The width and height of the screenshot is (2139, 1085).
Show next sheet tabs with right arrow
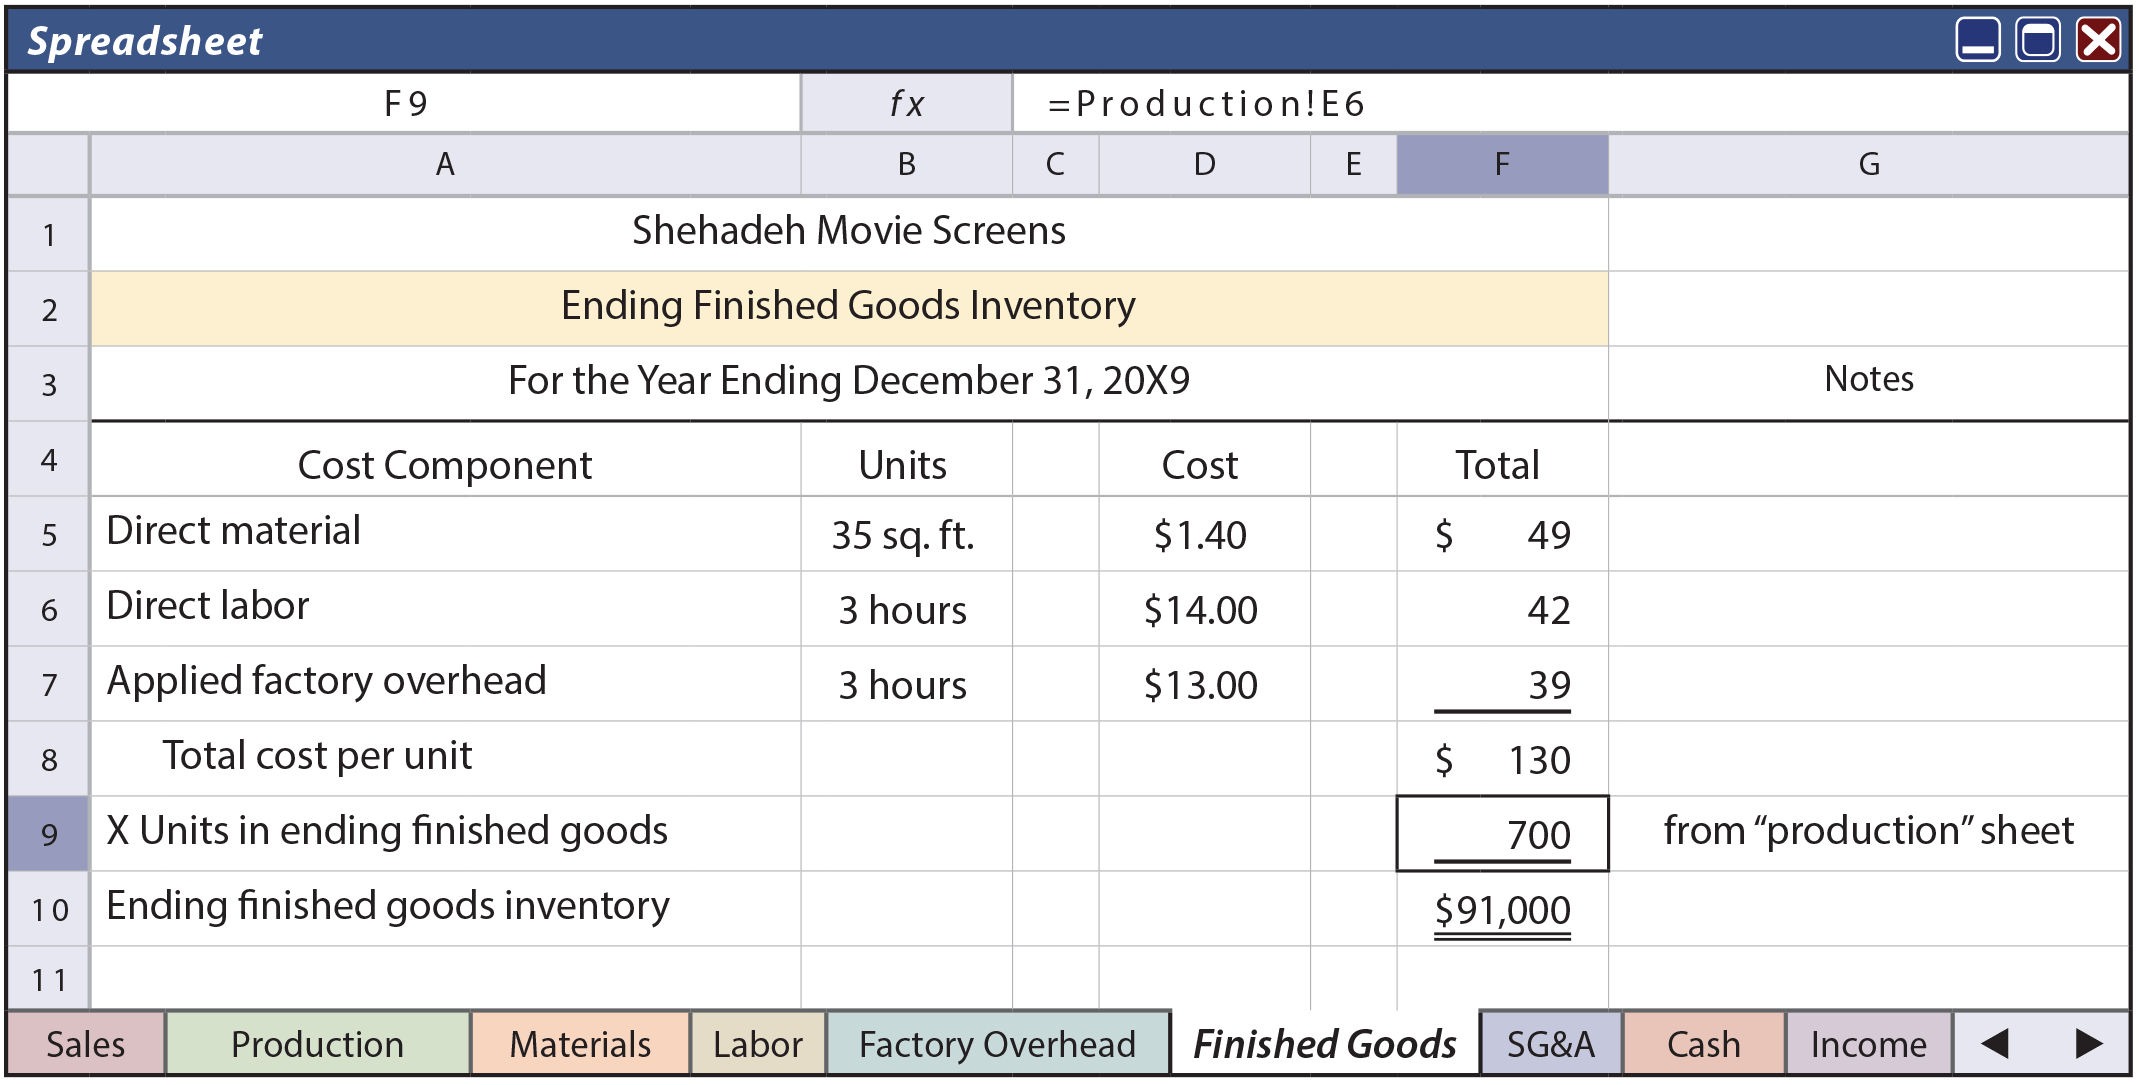click(2088, 1043)
